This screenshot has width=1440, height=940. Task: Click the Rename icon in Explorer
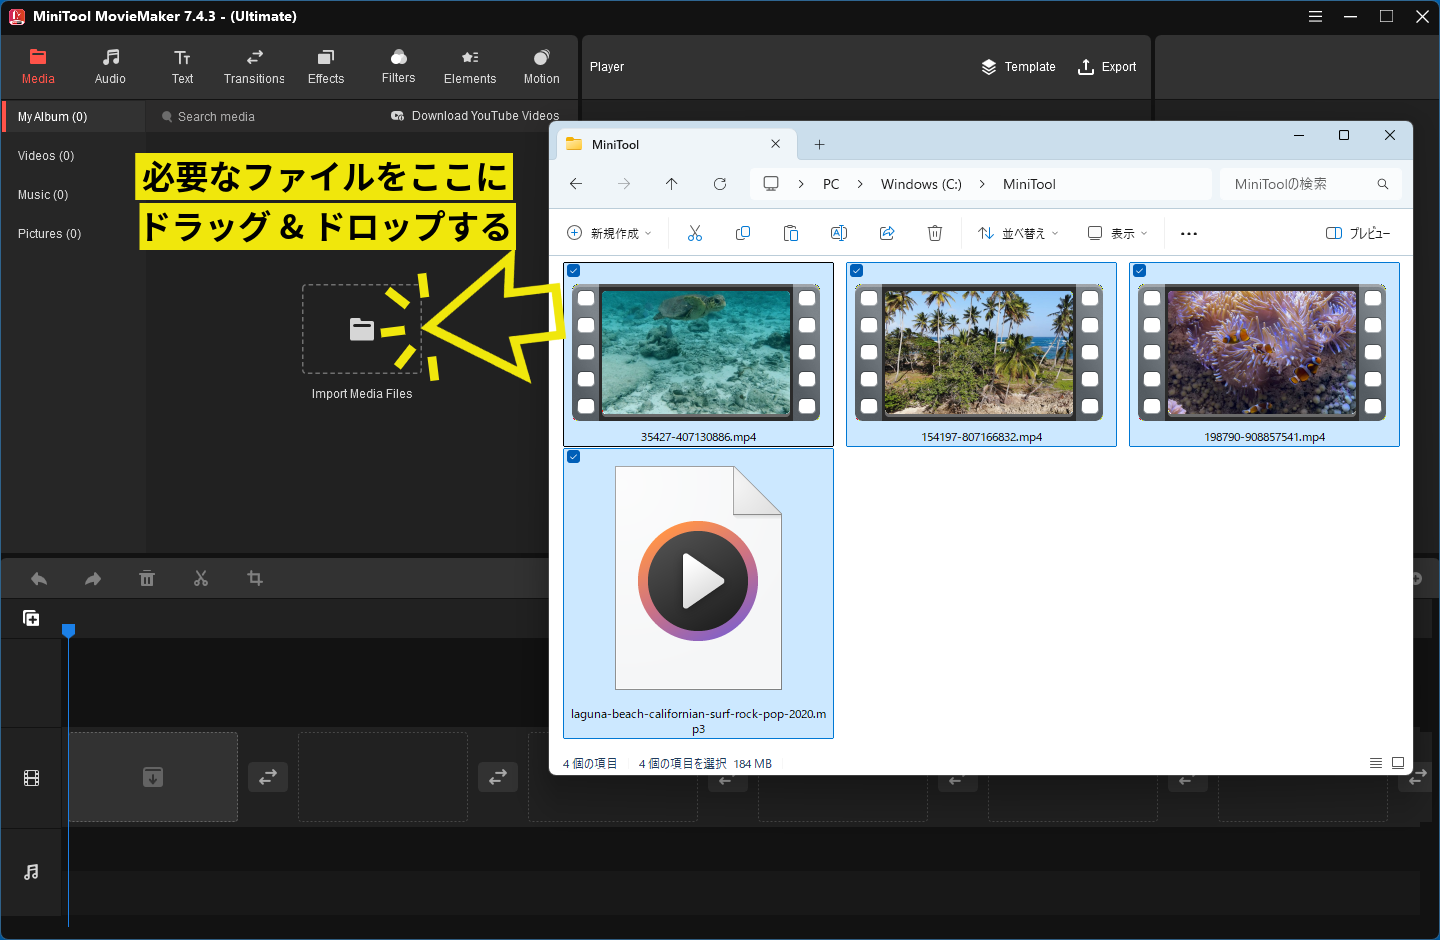[x=839, y=233]
